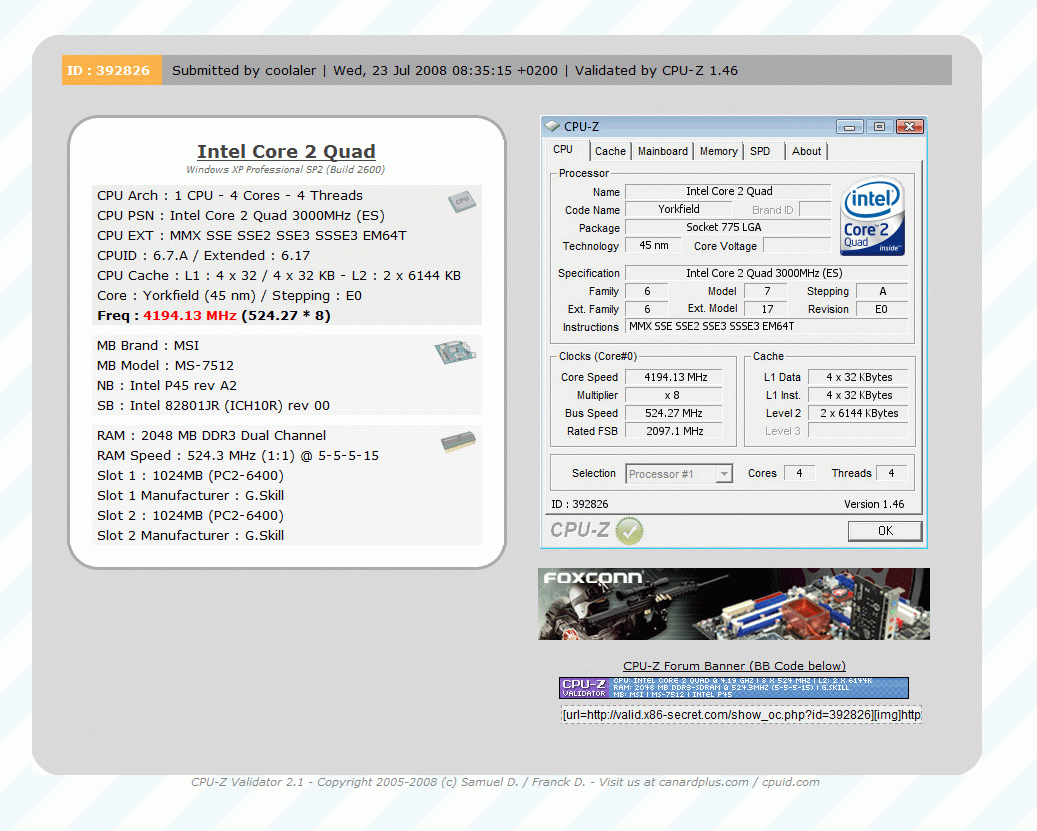The width and height of the screenshot is (1037, 831).
Task: Click the Cores count field
Action: point(800,473)
